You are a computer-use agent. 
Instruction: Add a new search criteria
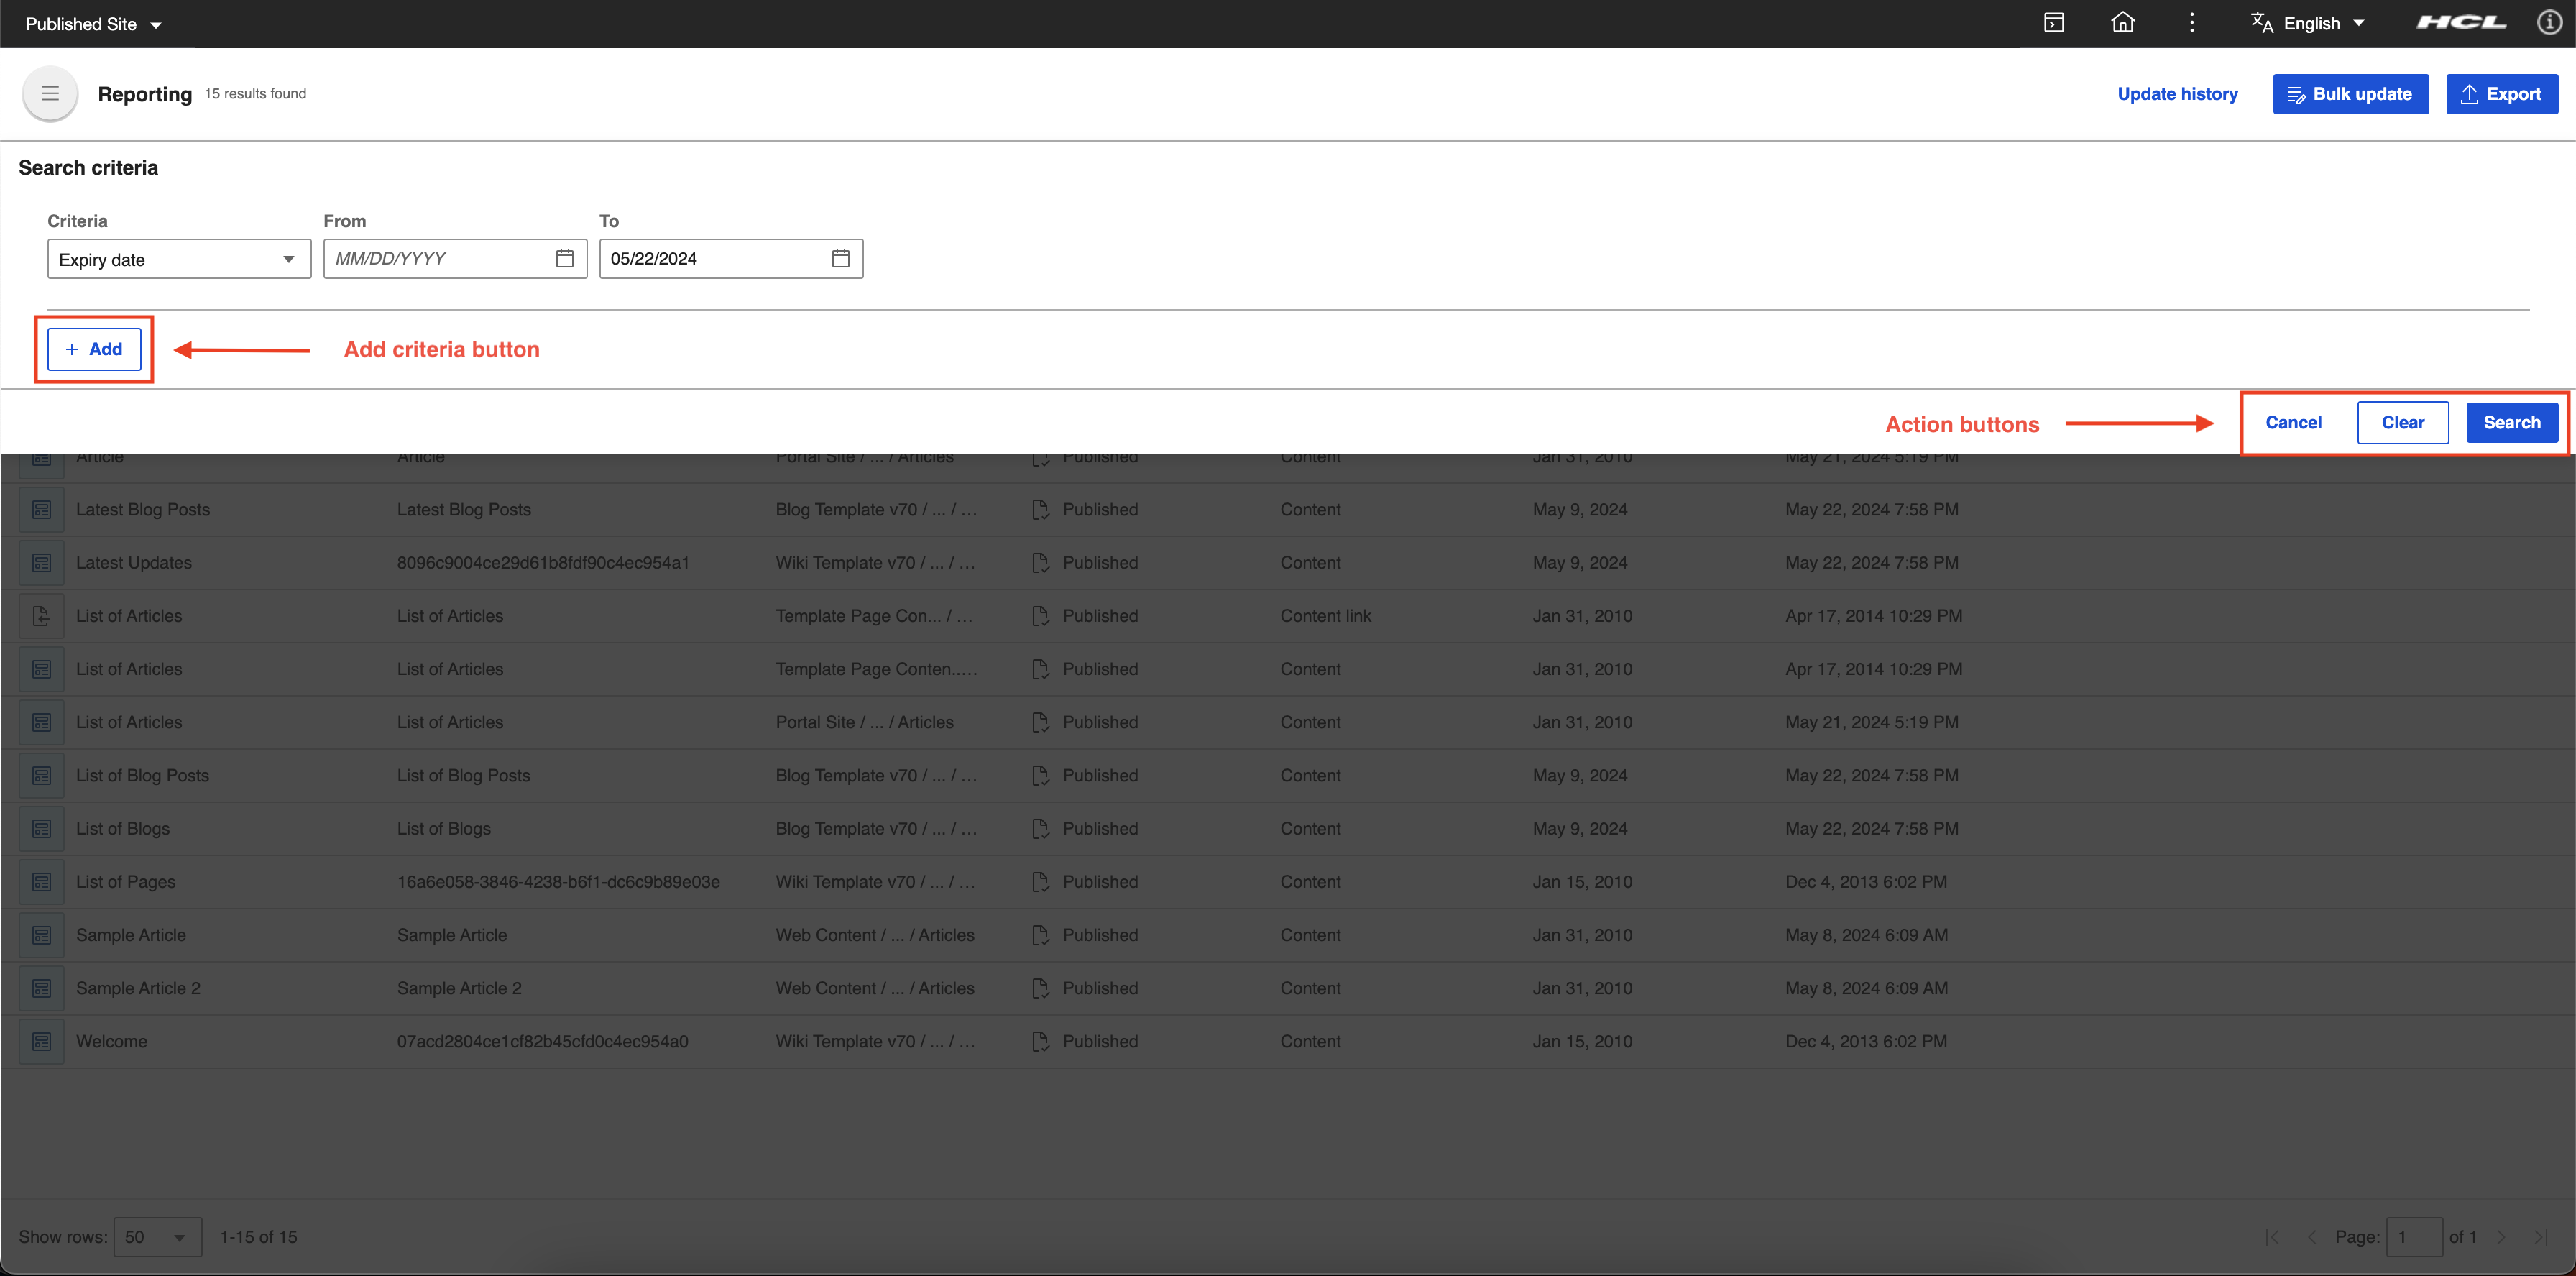click(x=94, y=349)
